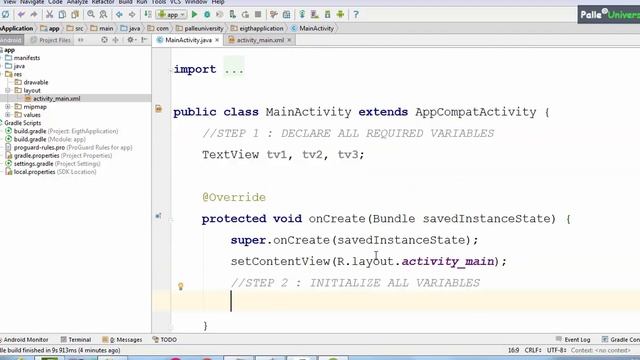
Task: Open the Window menu
Action: point(196,2)
